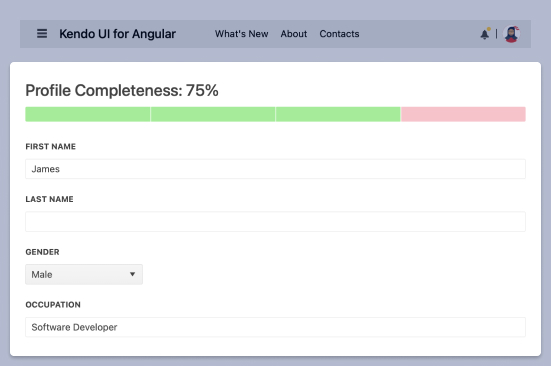The width and height of the screenshot is (551, 366).
Task: Open the user avatar profile picture
Action: click(512, 34)
